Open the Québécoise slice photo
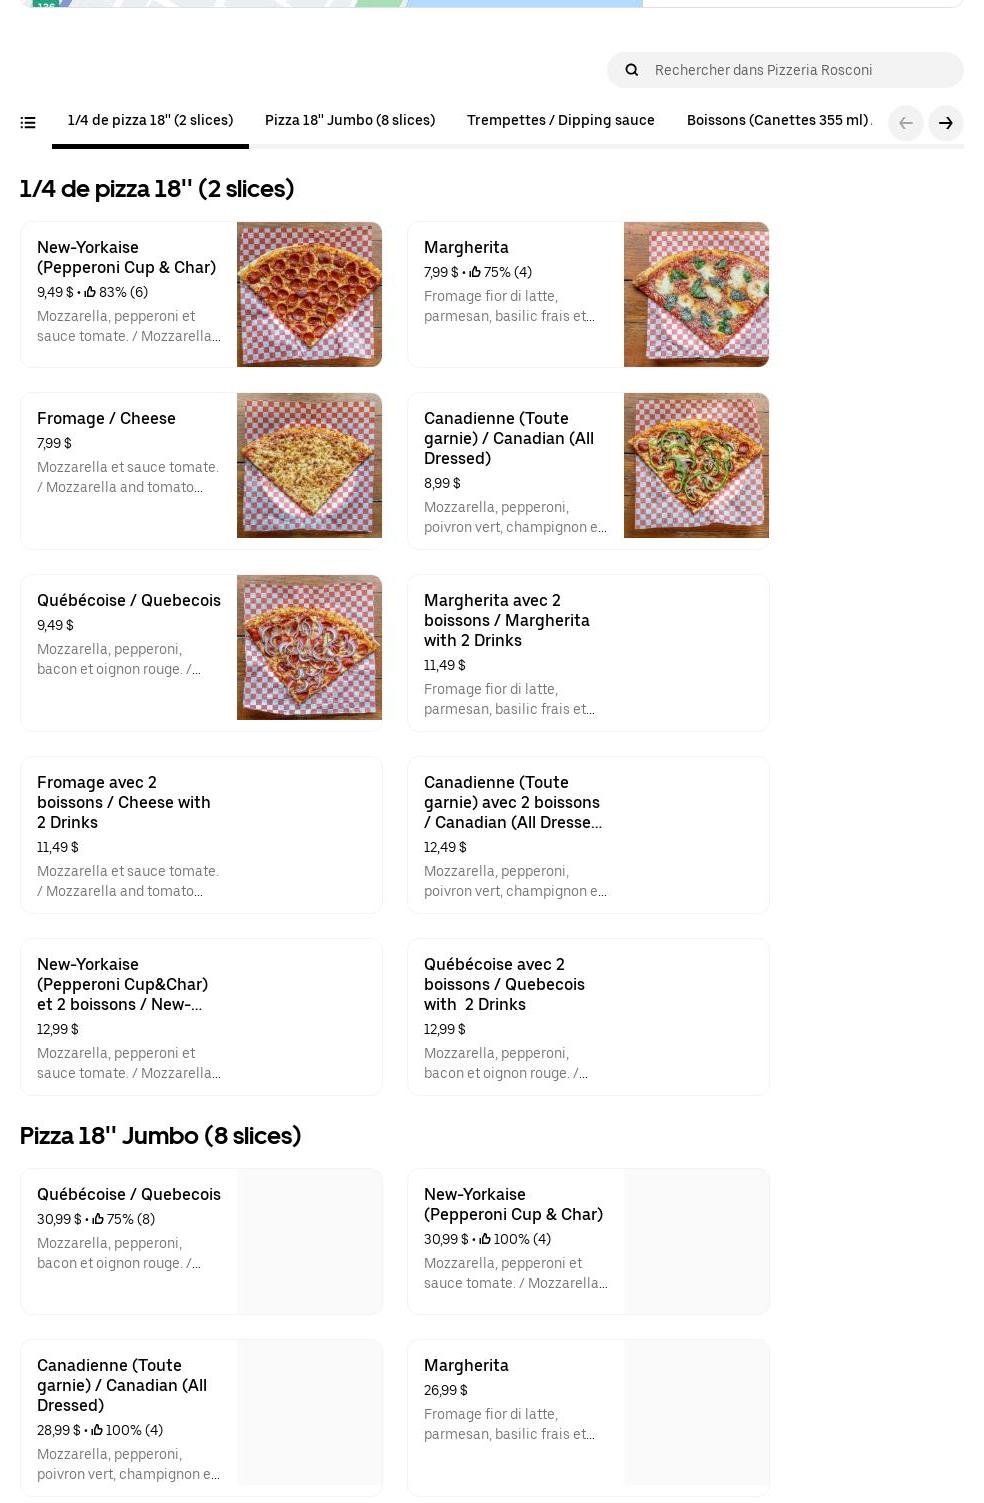 309,647
